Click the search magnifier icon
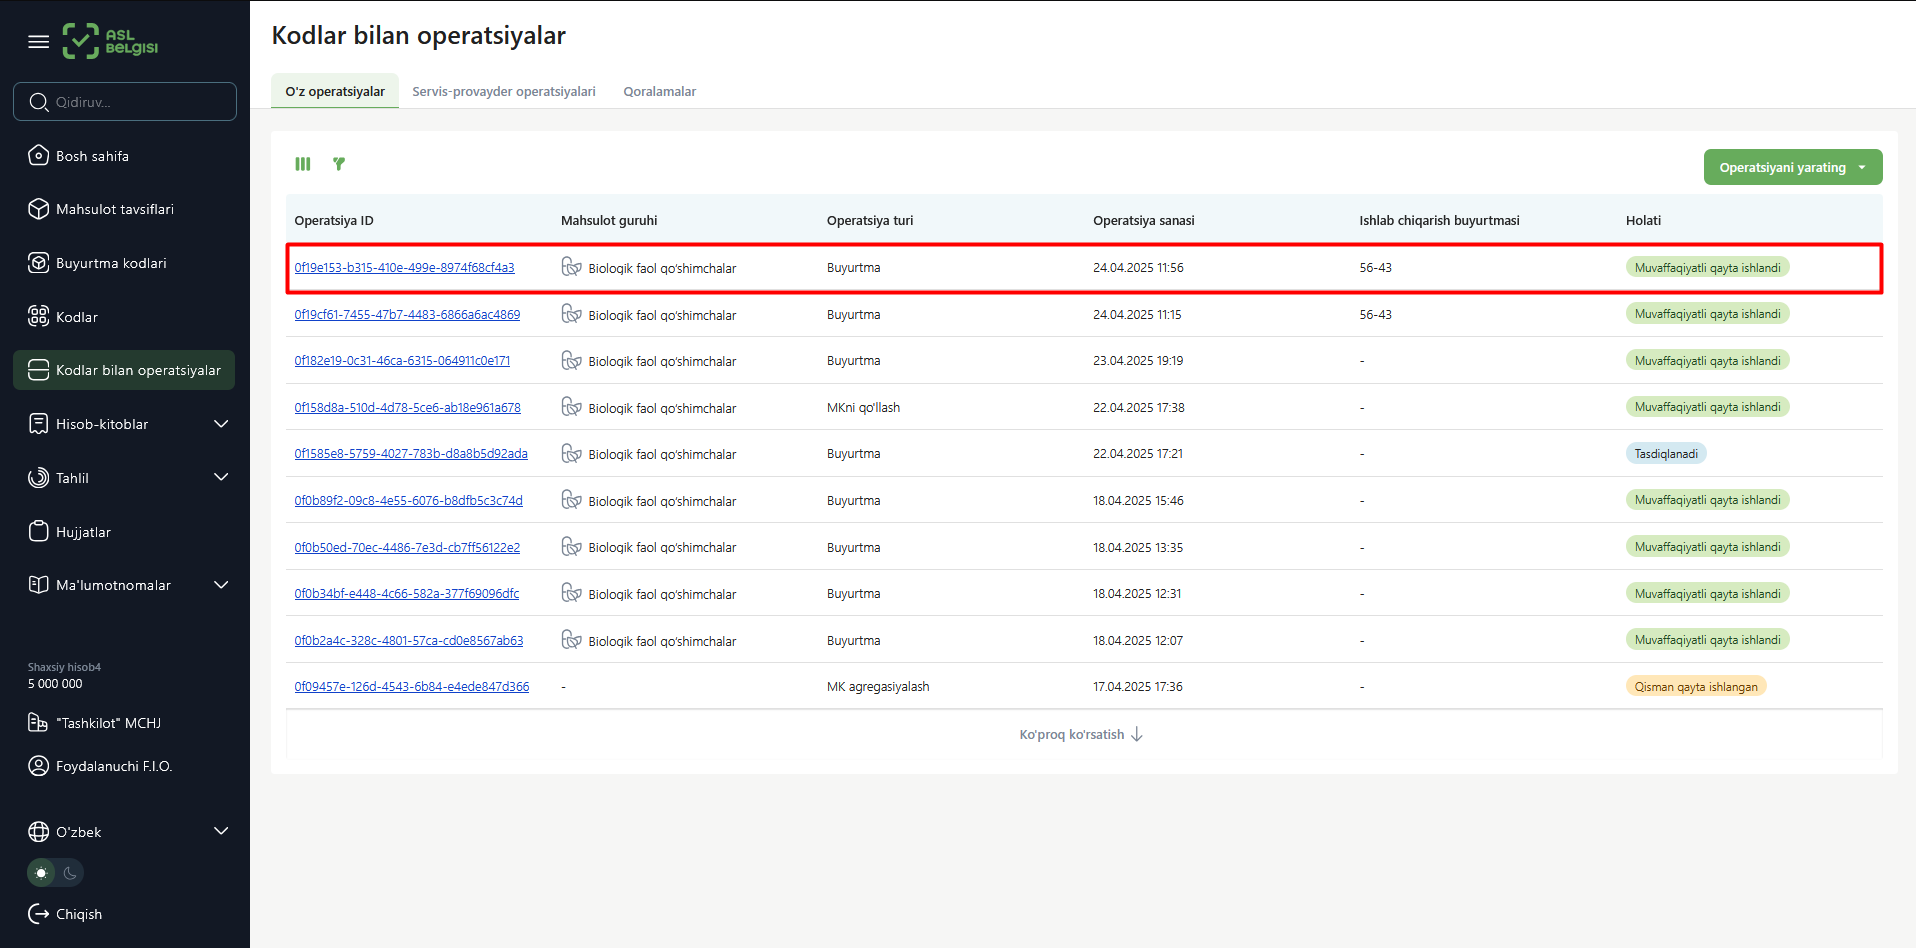 tap(39, 102)
